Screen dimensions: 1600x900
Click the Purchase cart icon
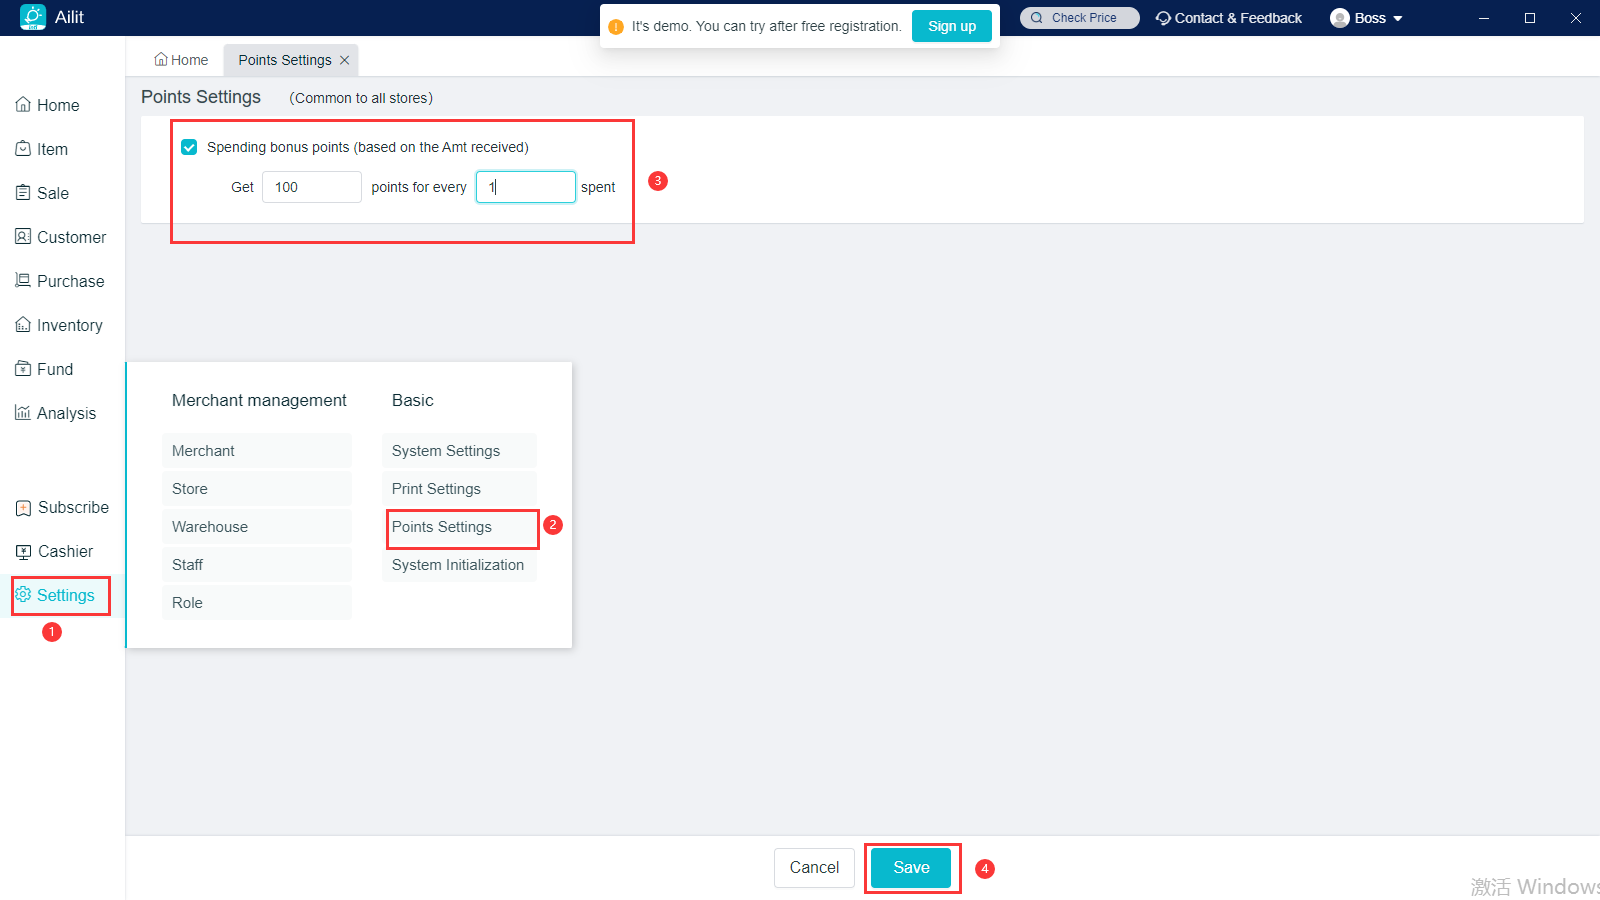click(23, 281)
